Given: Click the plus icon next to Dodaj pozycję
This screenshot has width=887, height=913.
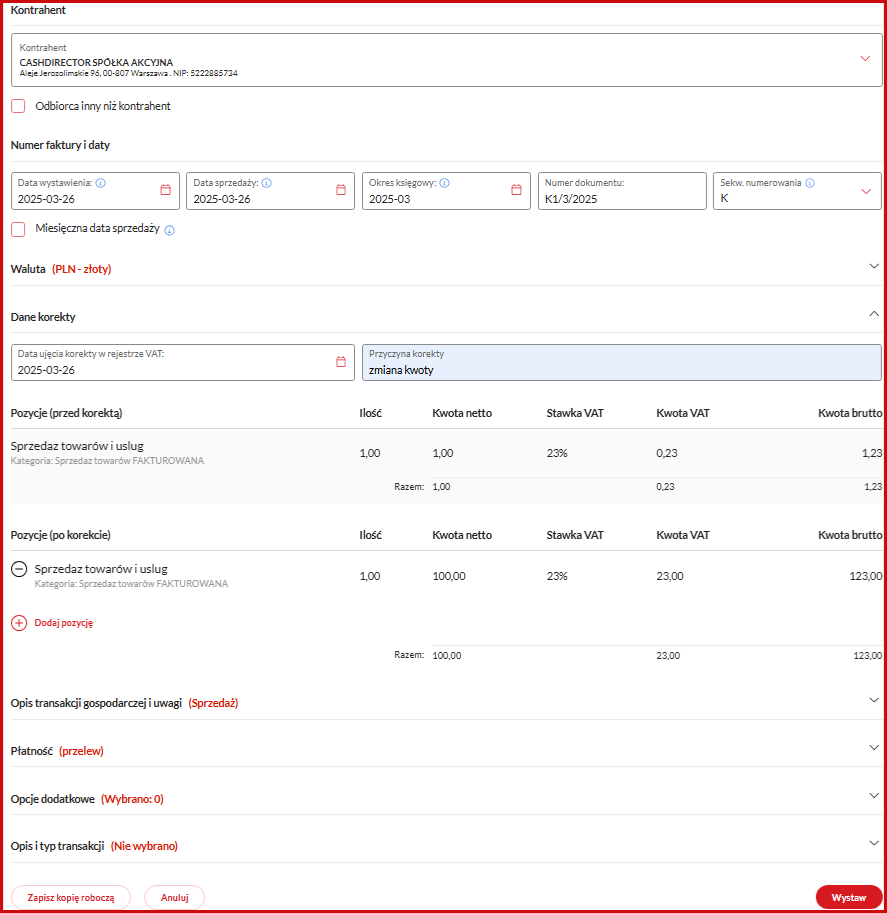Looking at the screenshot, I should [x=19, y=623].
